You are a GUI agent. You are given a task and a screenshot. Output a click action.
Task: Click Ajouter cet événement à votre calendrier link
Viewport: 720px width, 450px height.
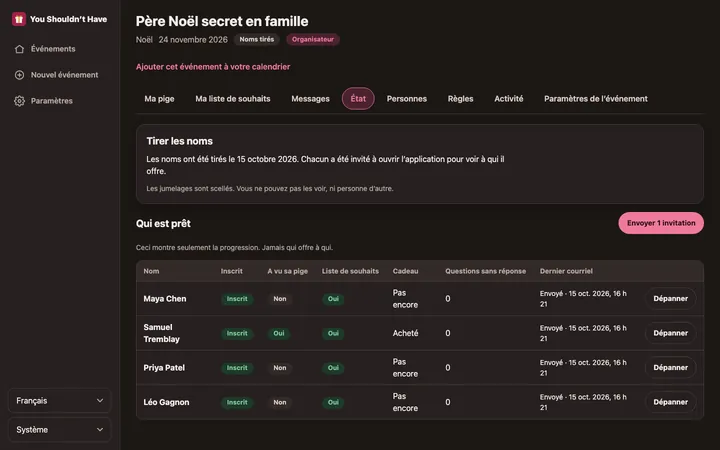click(x=213, y=67)
